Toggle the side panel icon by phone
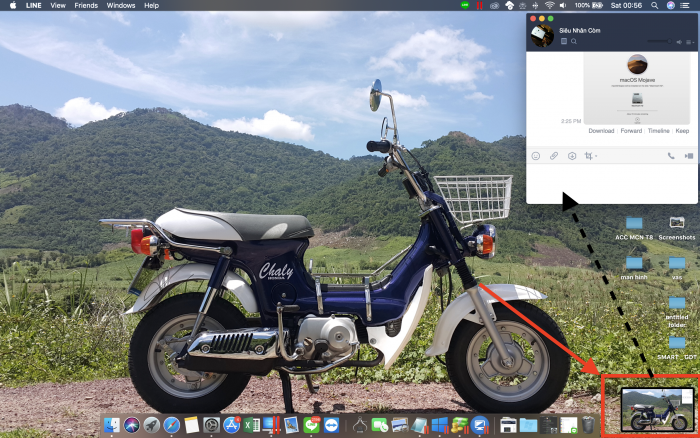This screenshot has height=438, width=700. point(688,156)
